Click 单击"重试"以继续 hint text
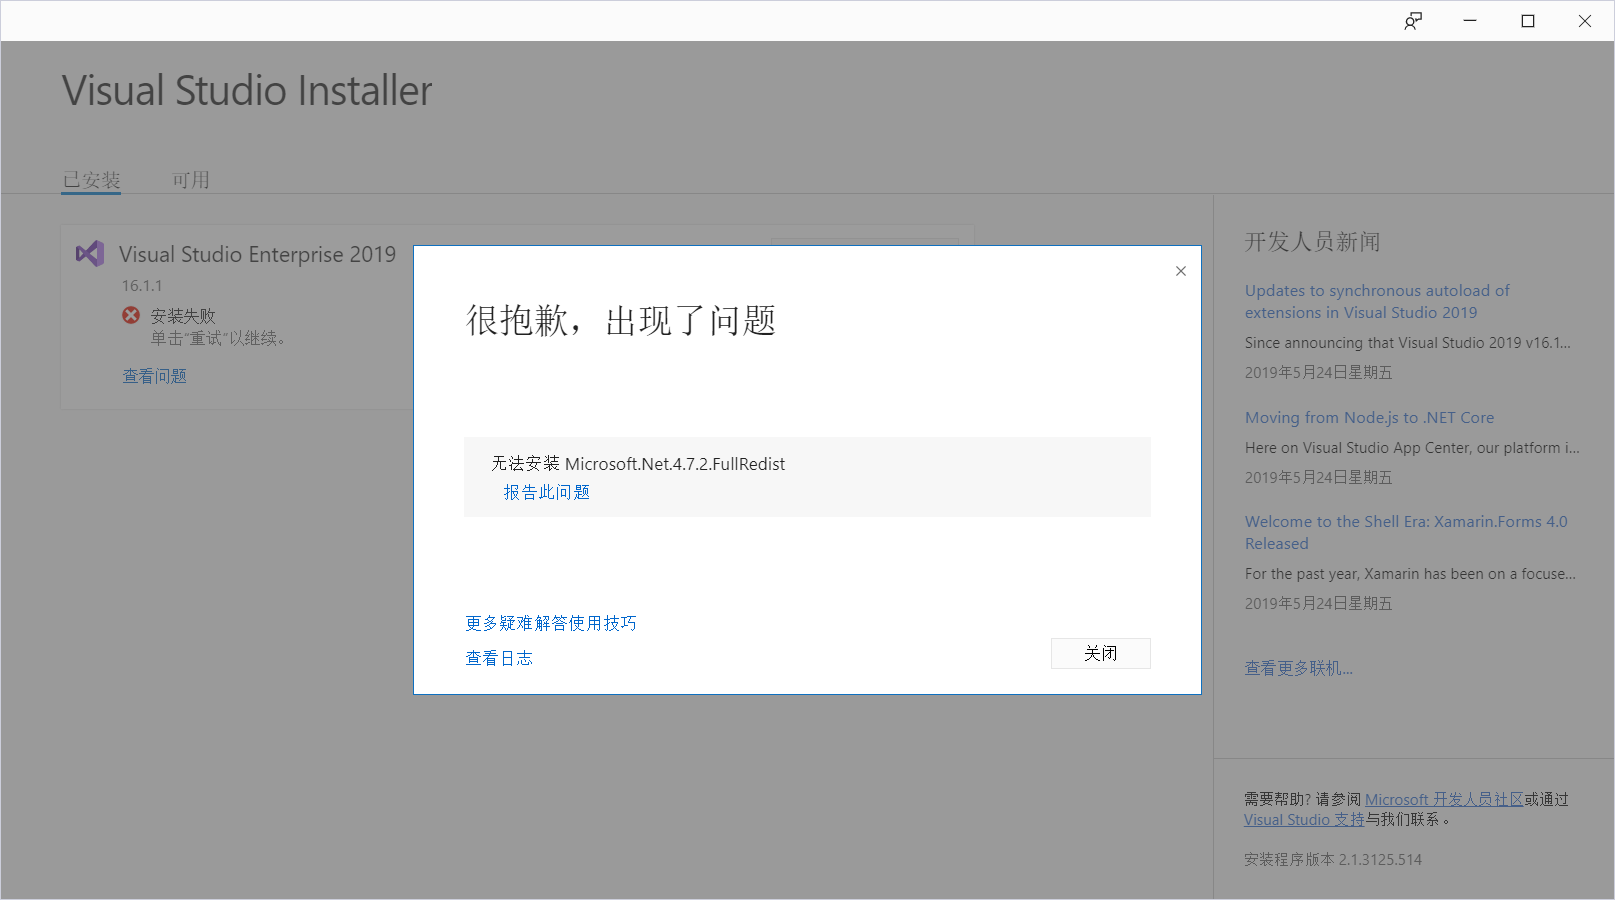 [x=220, y=338]
